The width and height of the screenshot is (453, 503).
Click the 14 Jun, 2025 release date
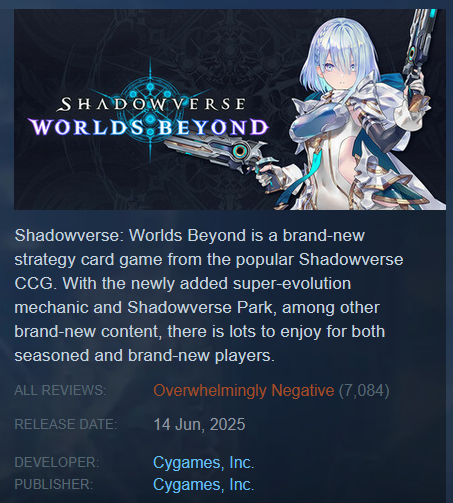pos(199,425)
